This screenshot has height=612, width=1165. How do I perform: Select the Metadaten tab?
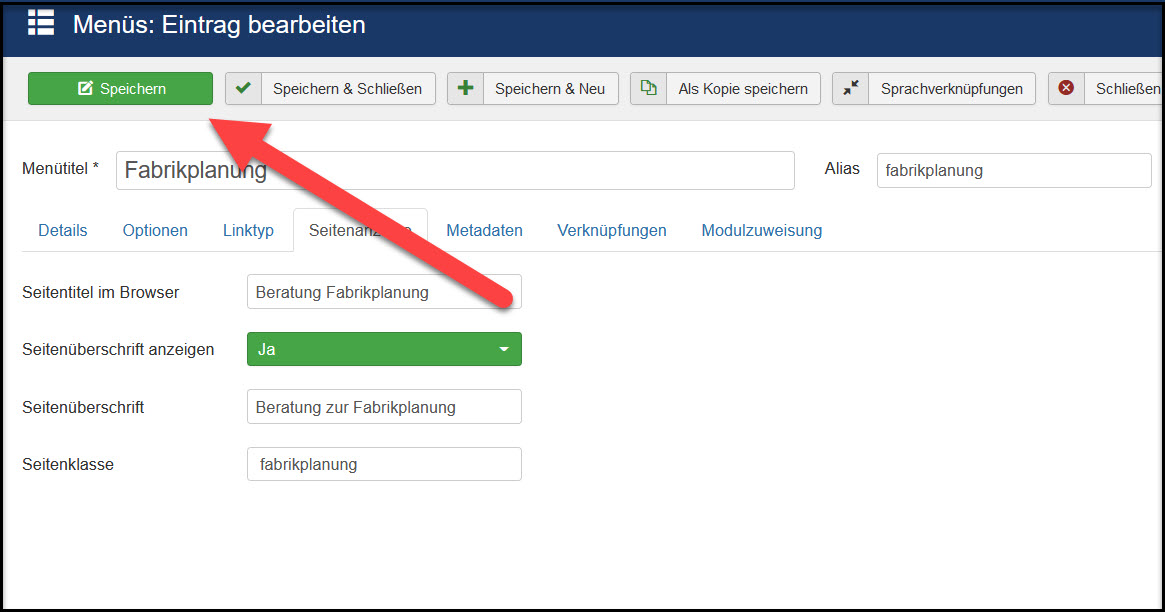[x=484, y=230]
